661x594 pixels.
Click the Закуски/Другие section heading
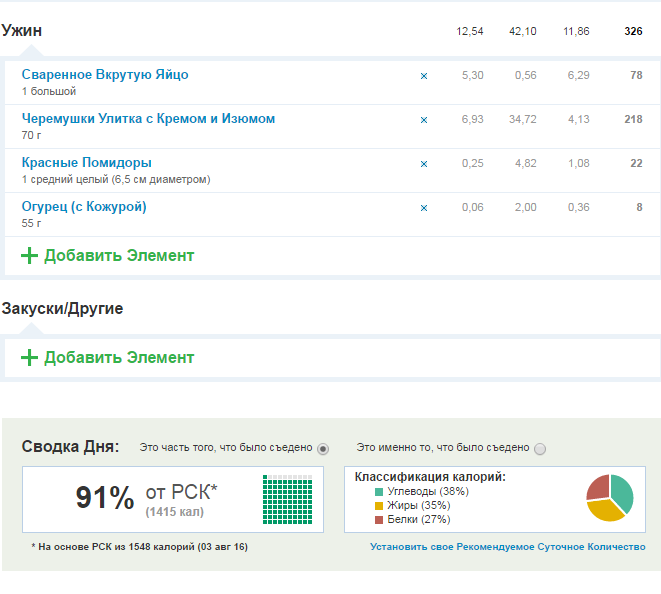62,309
